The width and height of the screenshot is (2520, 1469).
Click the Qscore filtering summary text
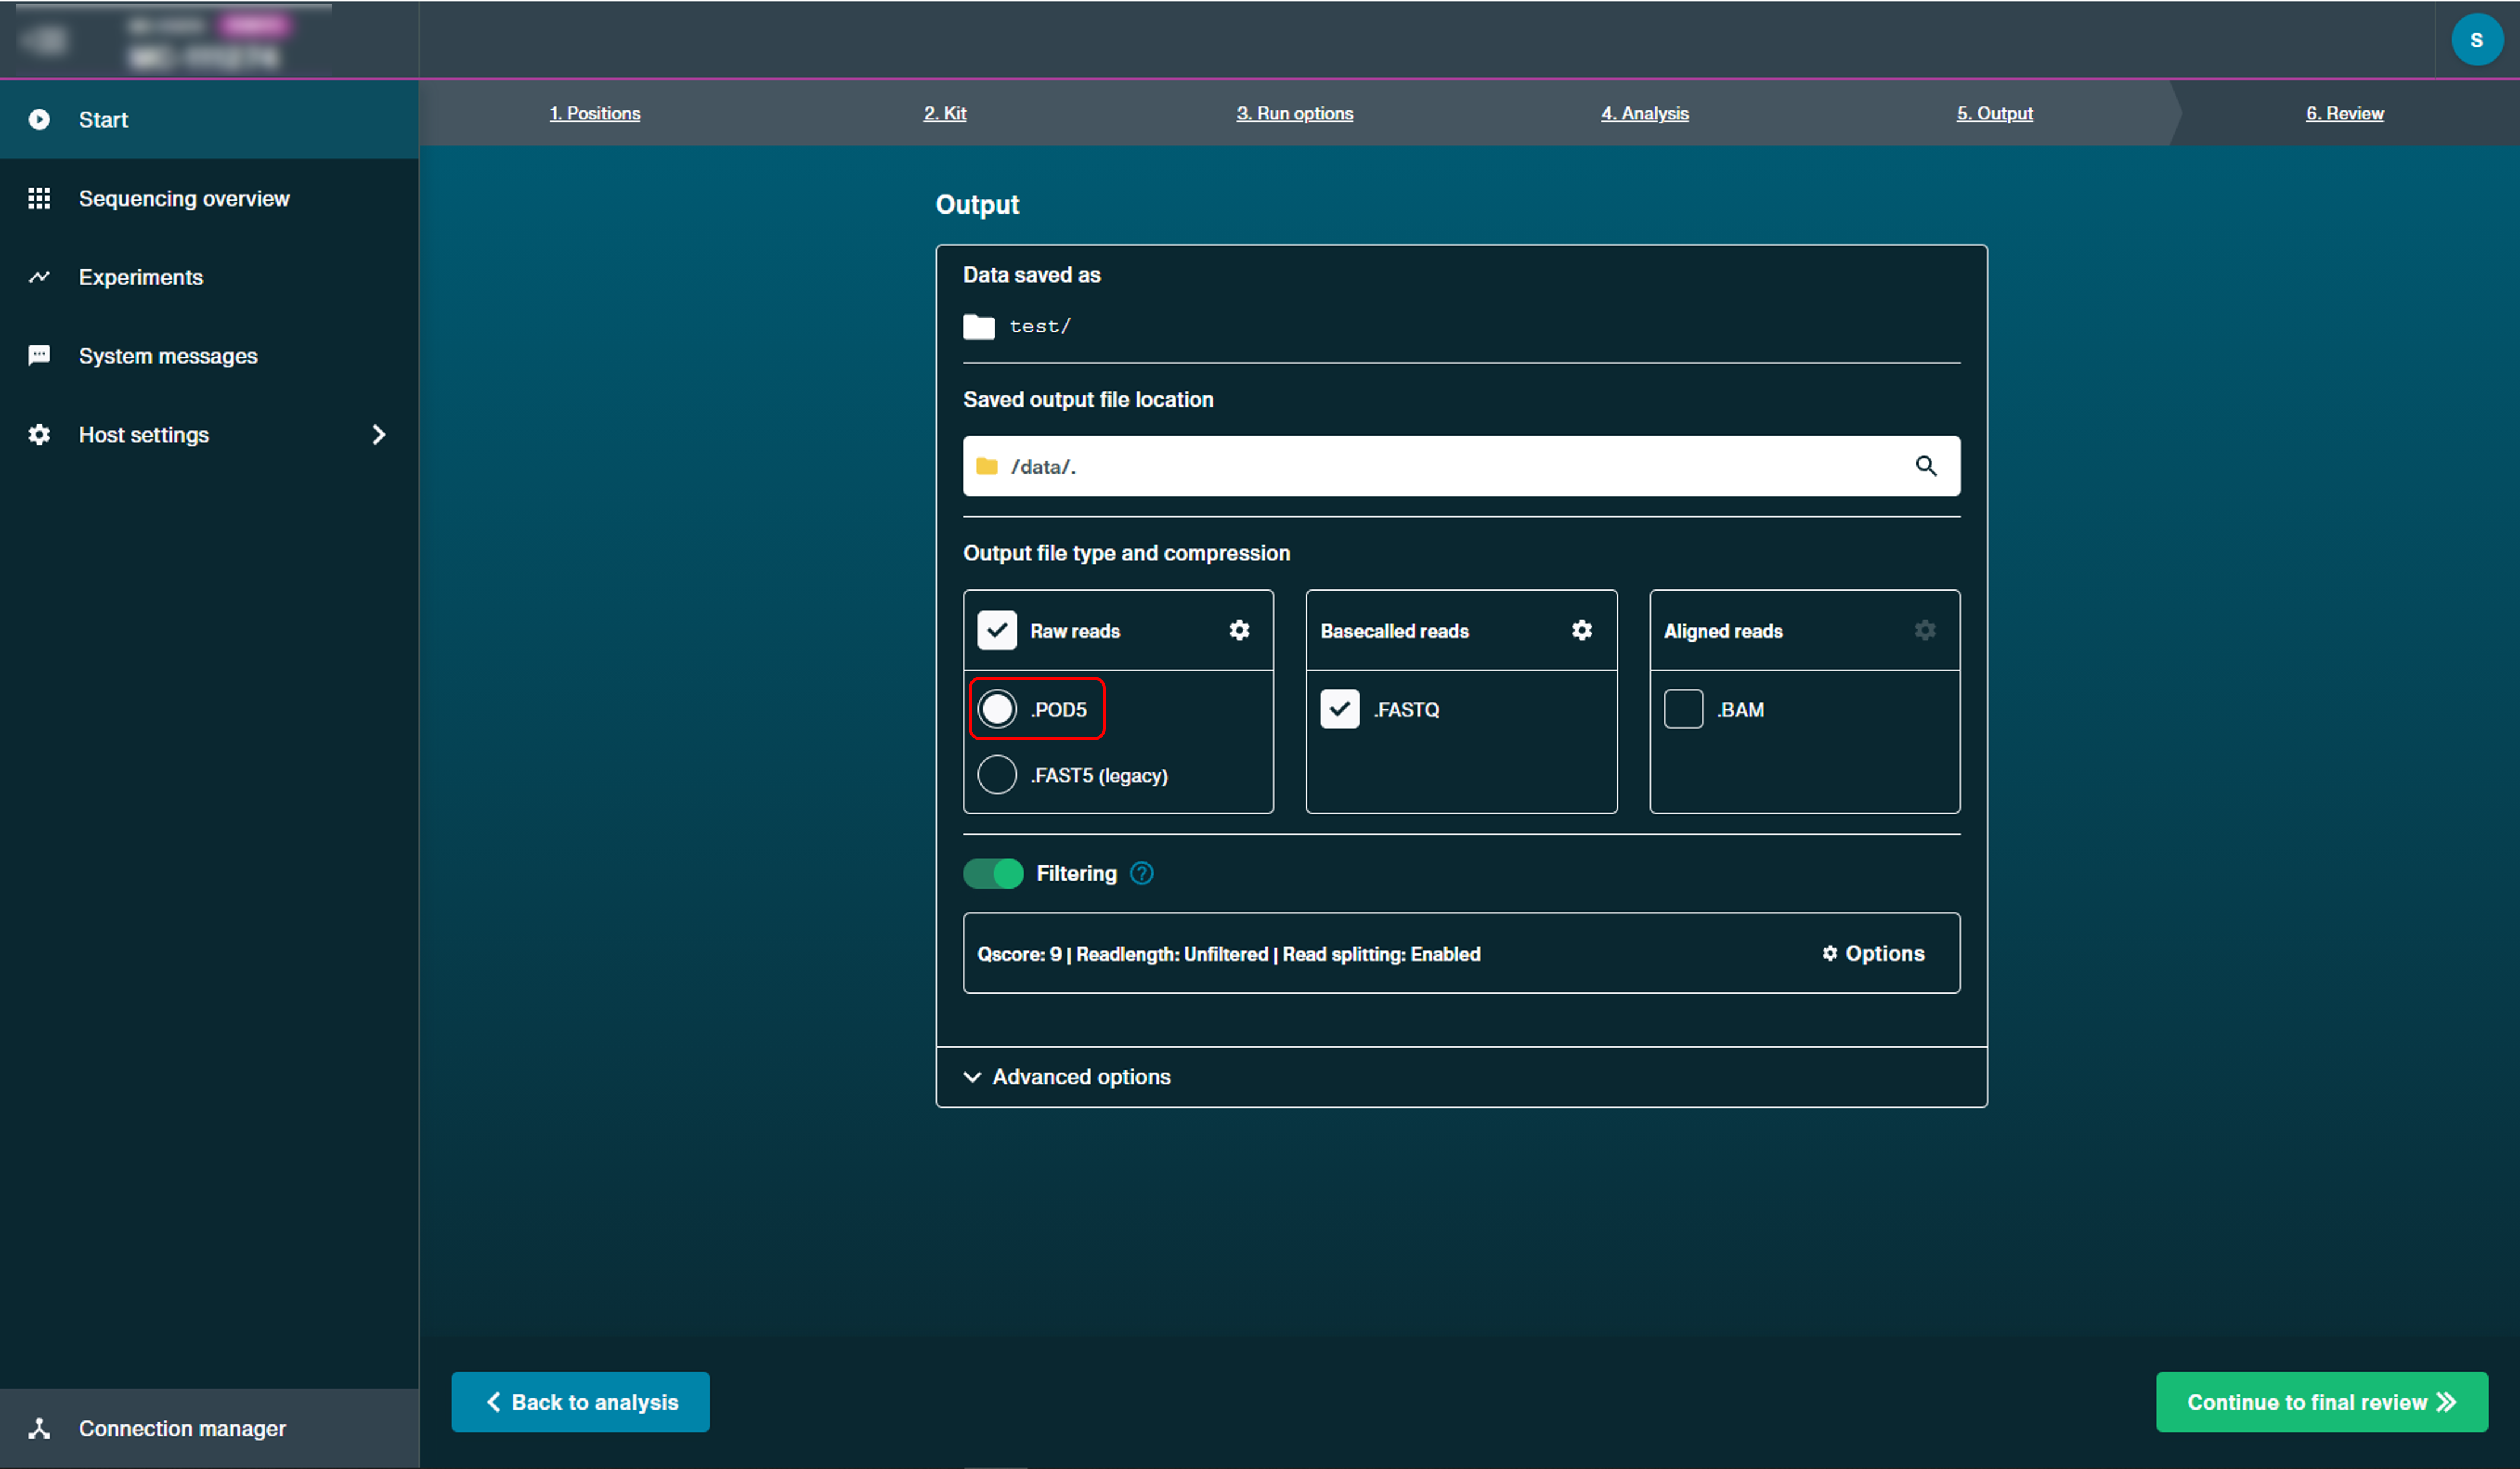1228,954
